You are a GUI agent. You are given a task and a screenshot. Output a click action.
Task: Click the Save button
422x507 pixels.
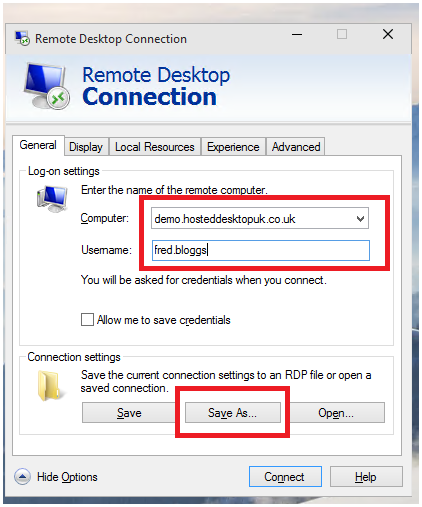[x=129, y=413]
